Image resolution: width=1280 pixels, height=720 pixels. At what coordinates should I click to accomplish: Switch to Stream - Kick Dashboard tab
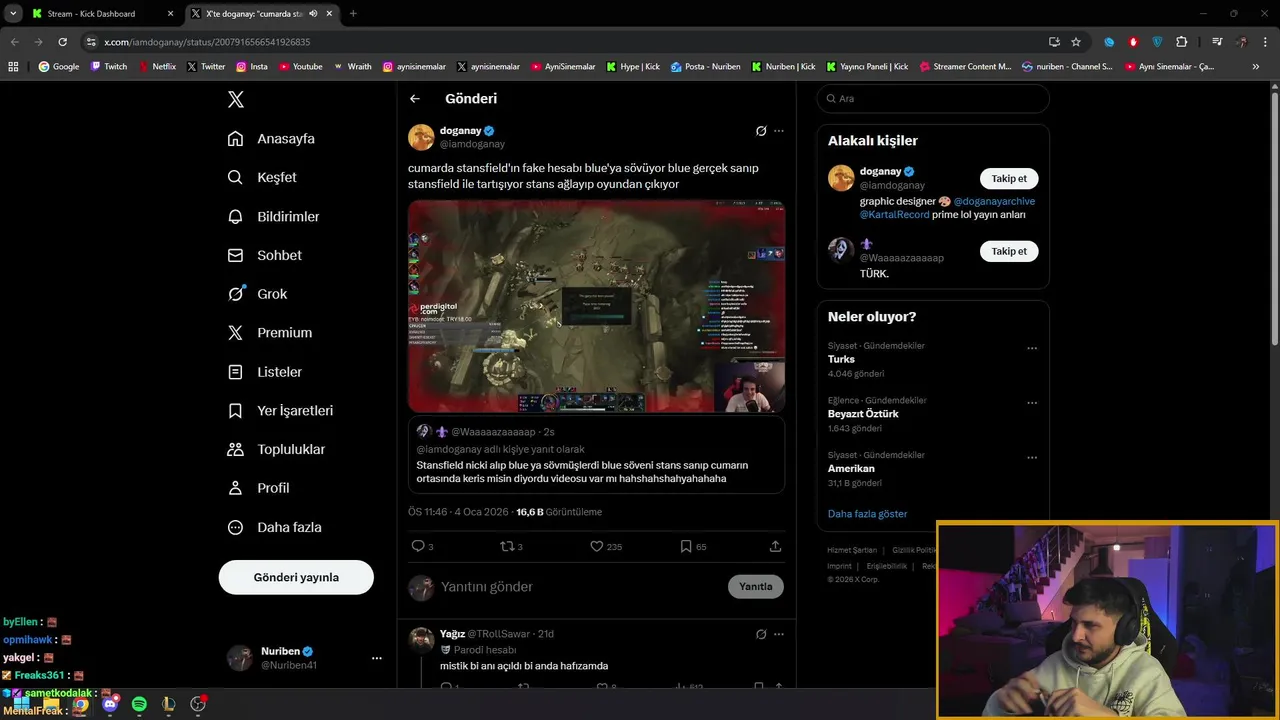coord(103,14)
